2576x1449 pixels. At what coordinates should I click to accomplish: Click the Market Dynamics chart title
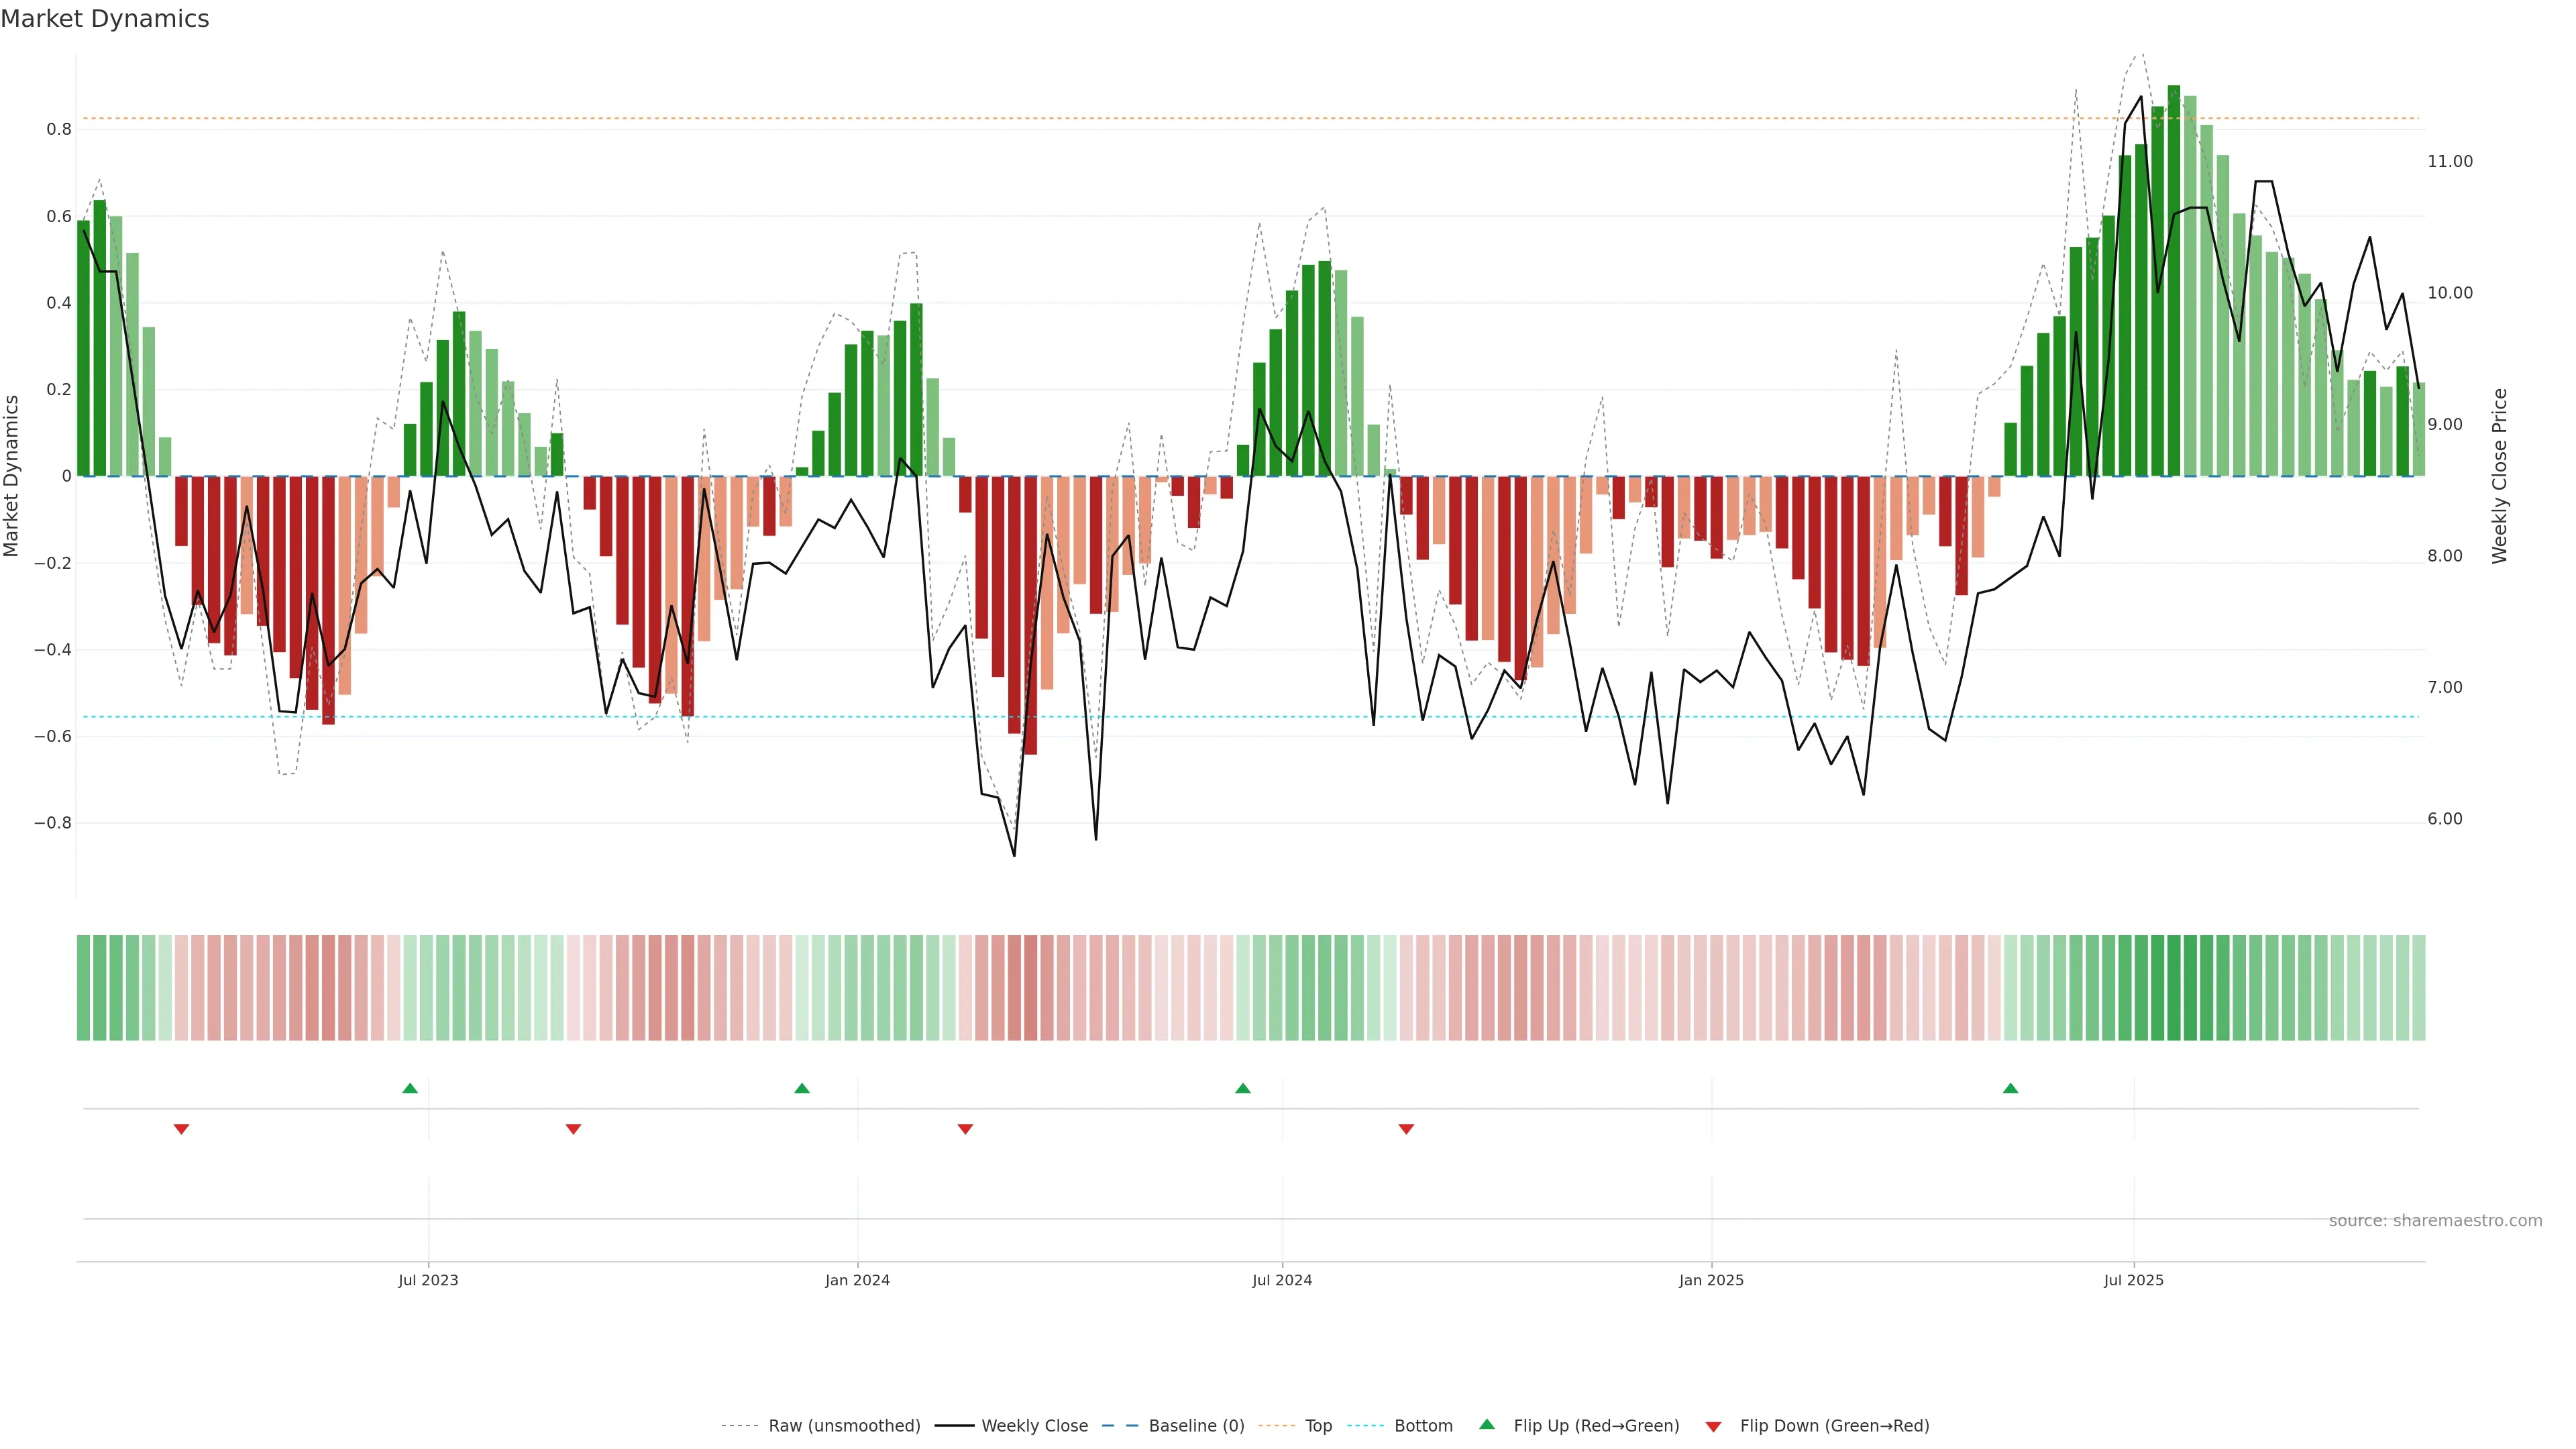[x=105, y=19]
